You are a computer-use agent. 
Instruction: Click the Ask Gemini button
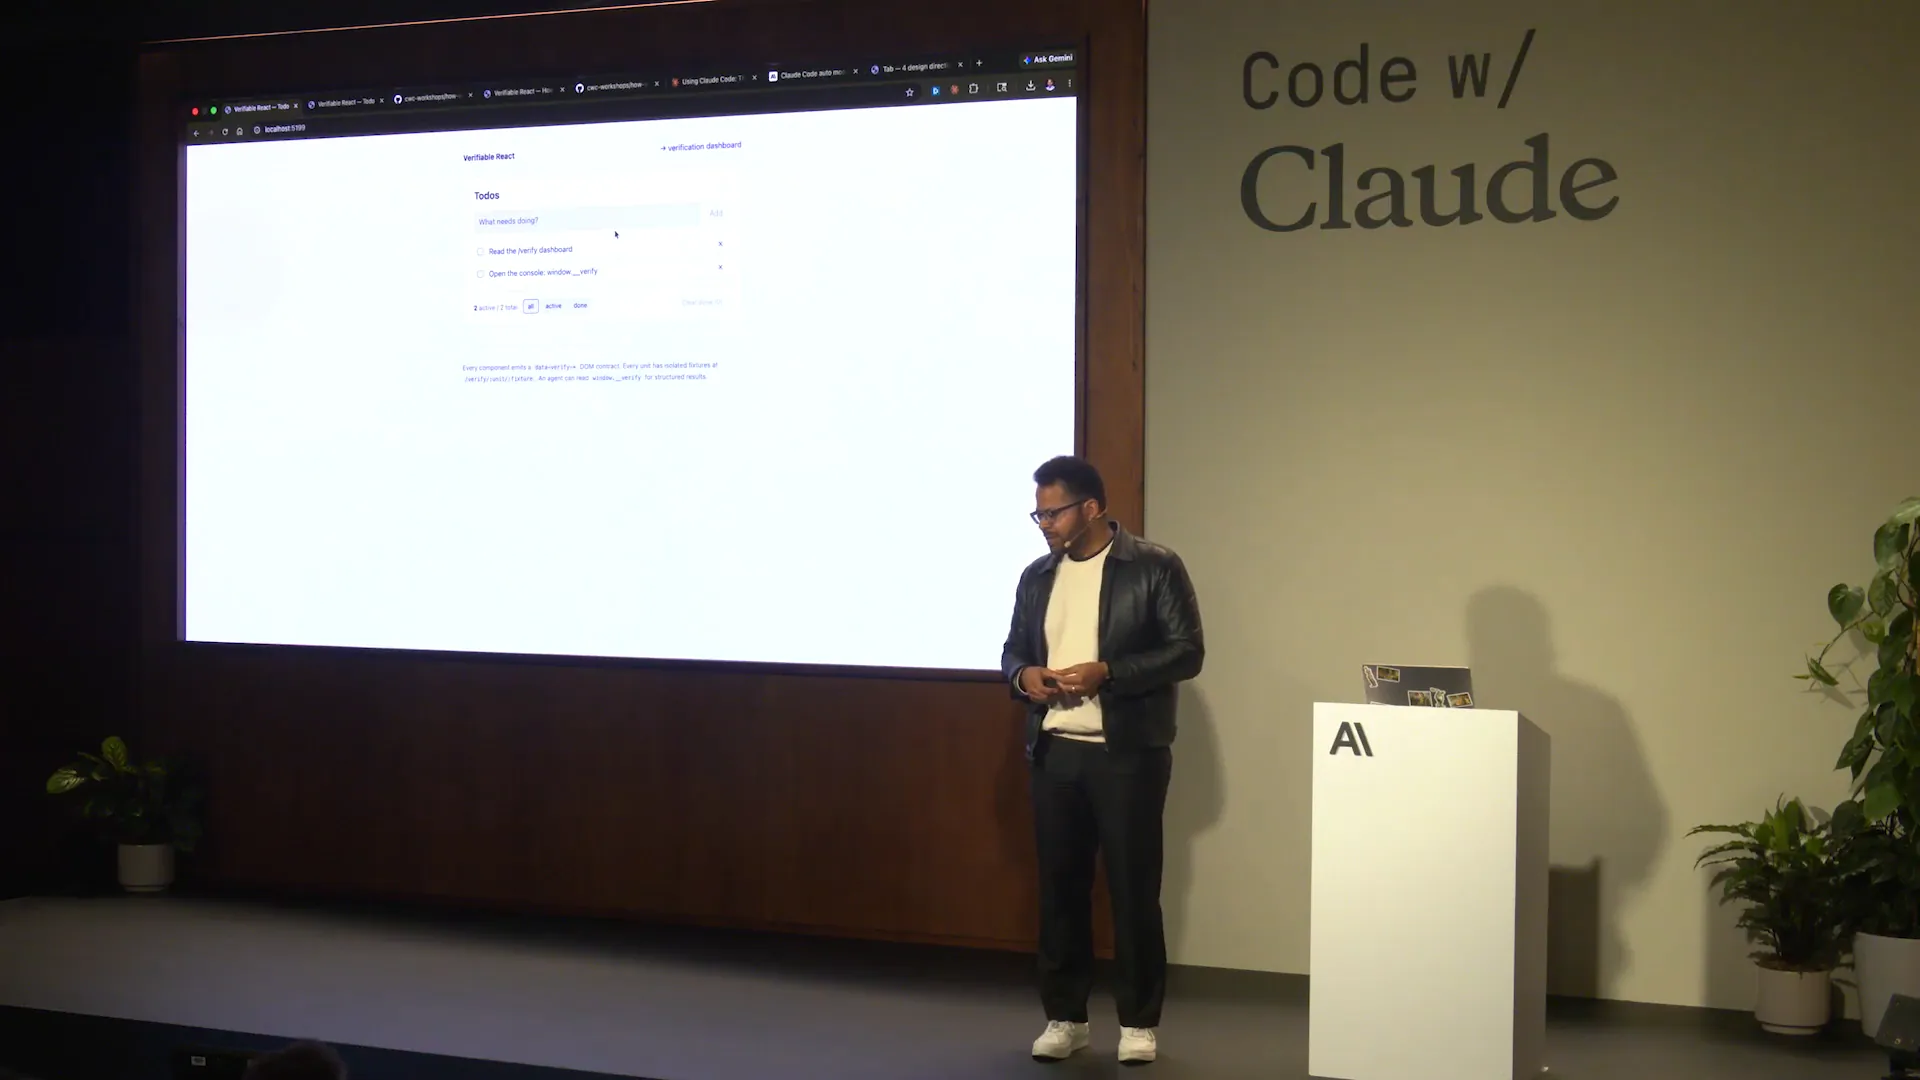pos(1047,59)
